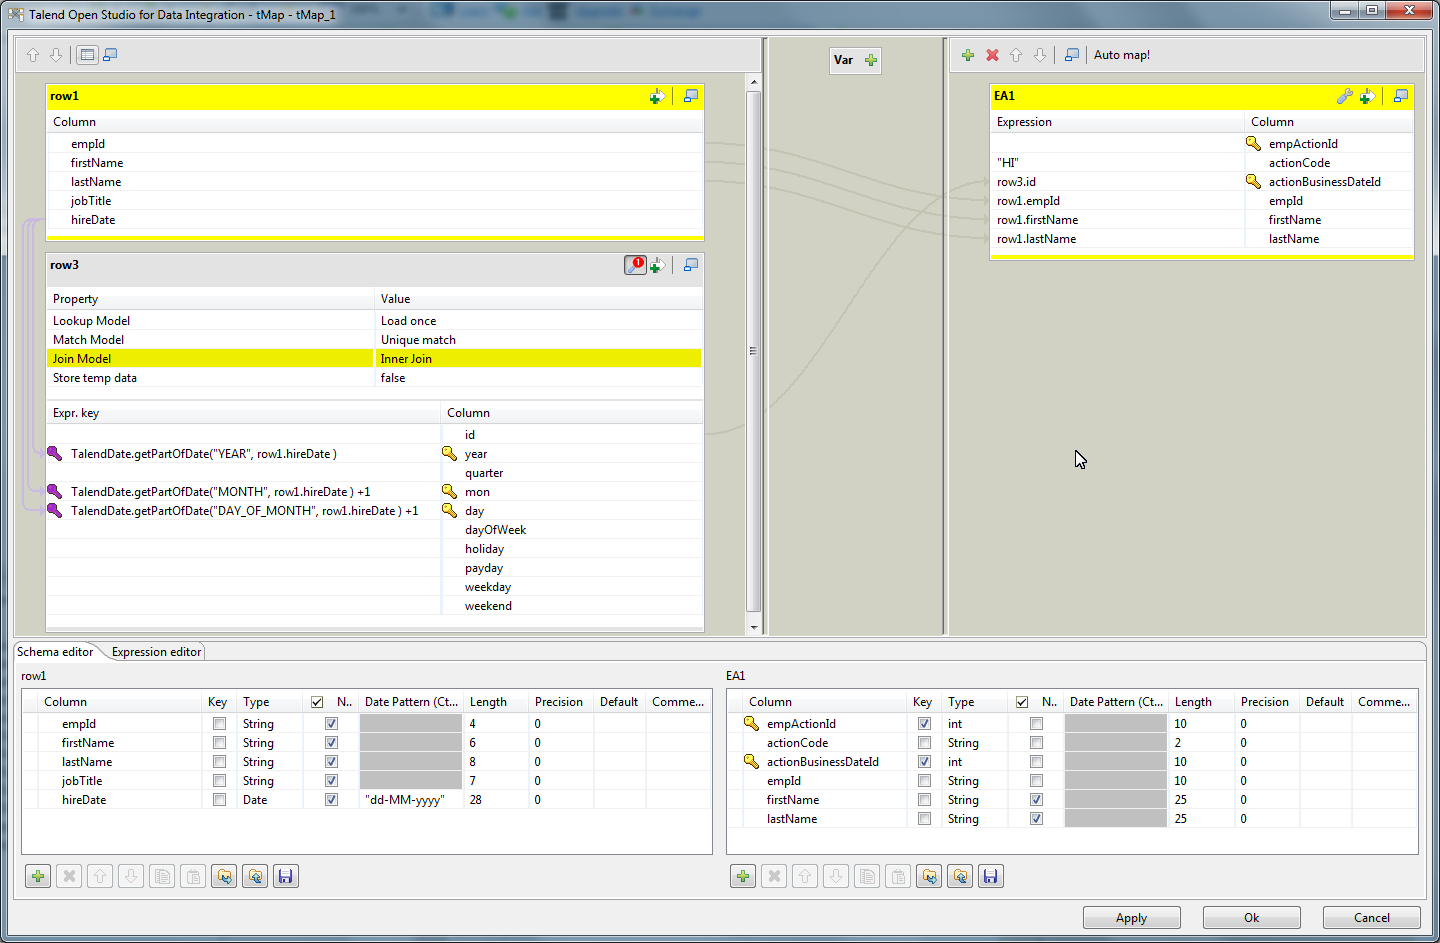Open Store temp data value false
The image size is (1440, 943).
click(538, 378)
